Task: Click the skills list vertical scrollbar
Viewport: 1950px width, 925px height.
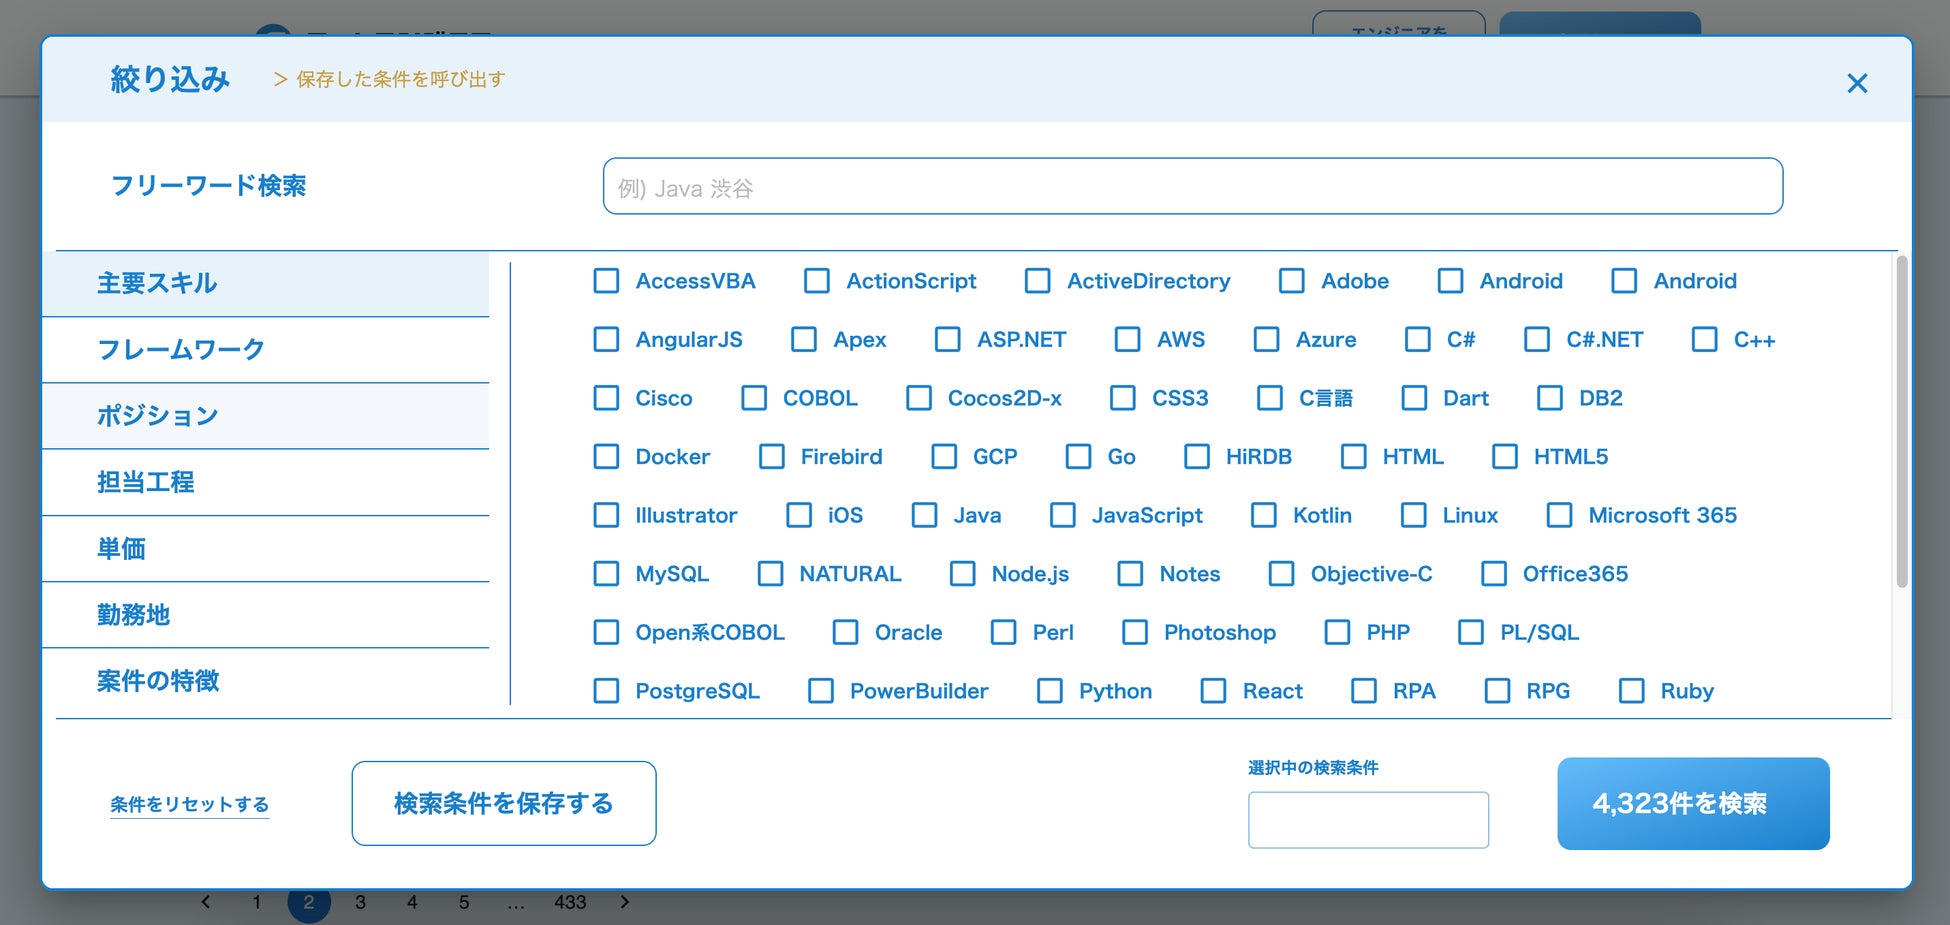Action: 1901,422
